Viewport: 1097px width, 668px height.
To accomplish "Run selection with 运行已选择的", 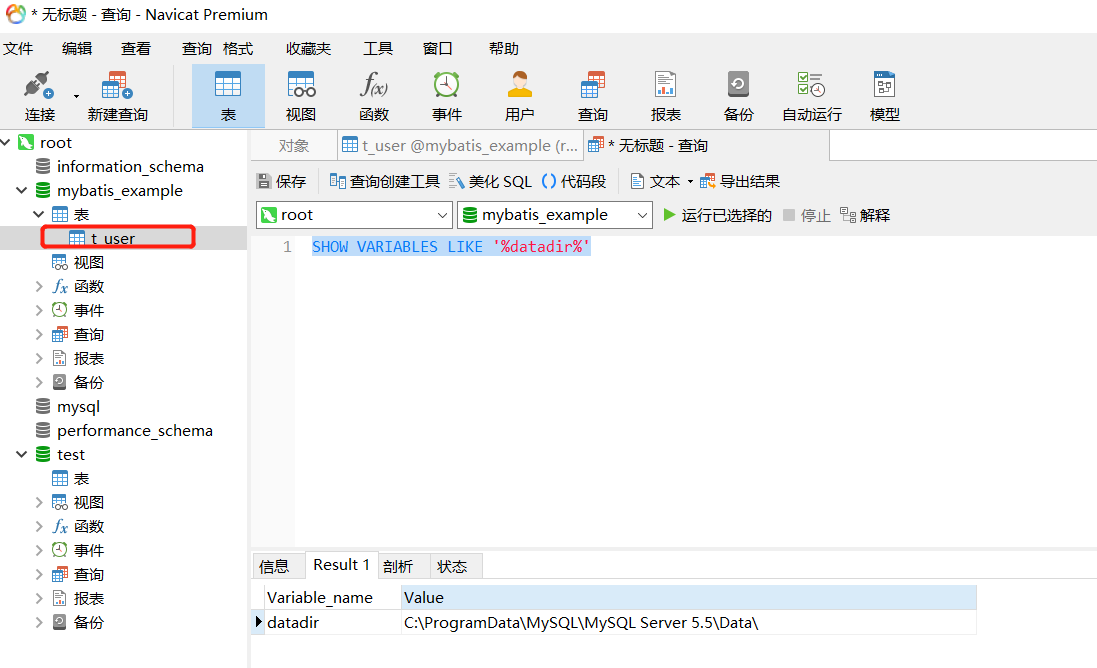I will [x=717, y=215].
